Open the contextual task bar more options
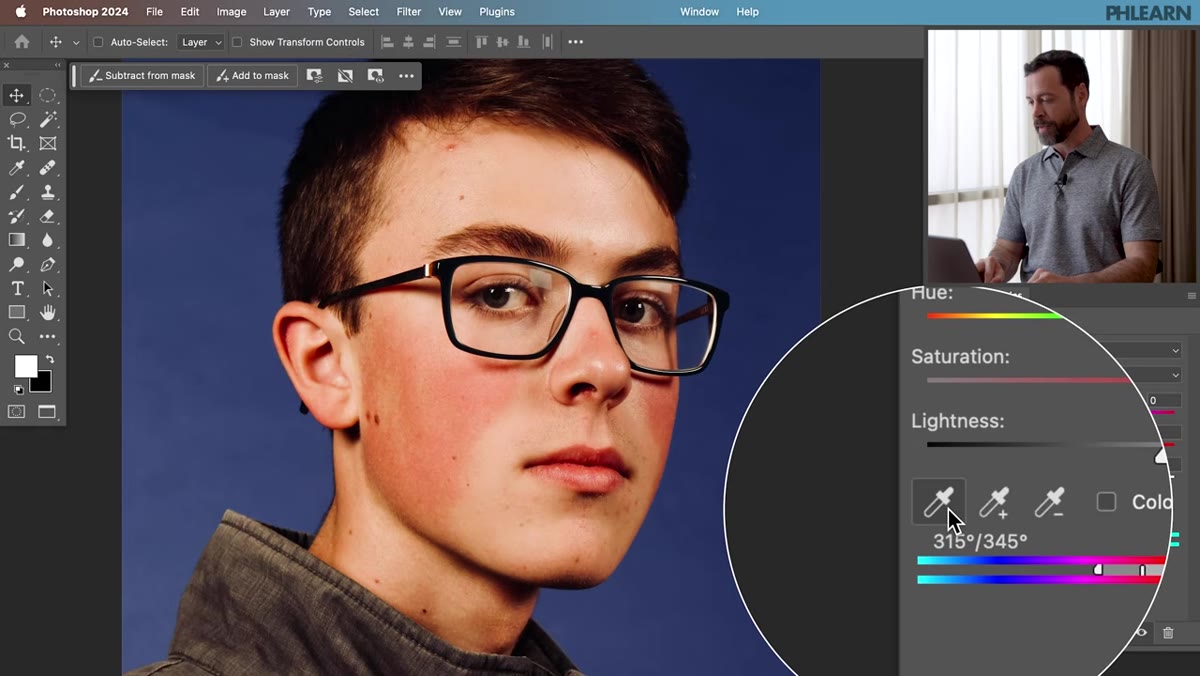Viewport: 1200px width, 676px height. [406, 76]
